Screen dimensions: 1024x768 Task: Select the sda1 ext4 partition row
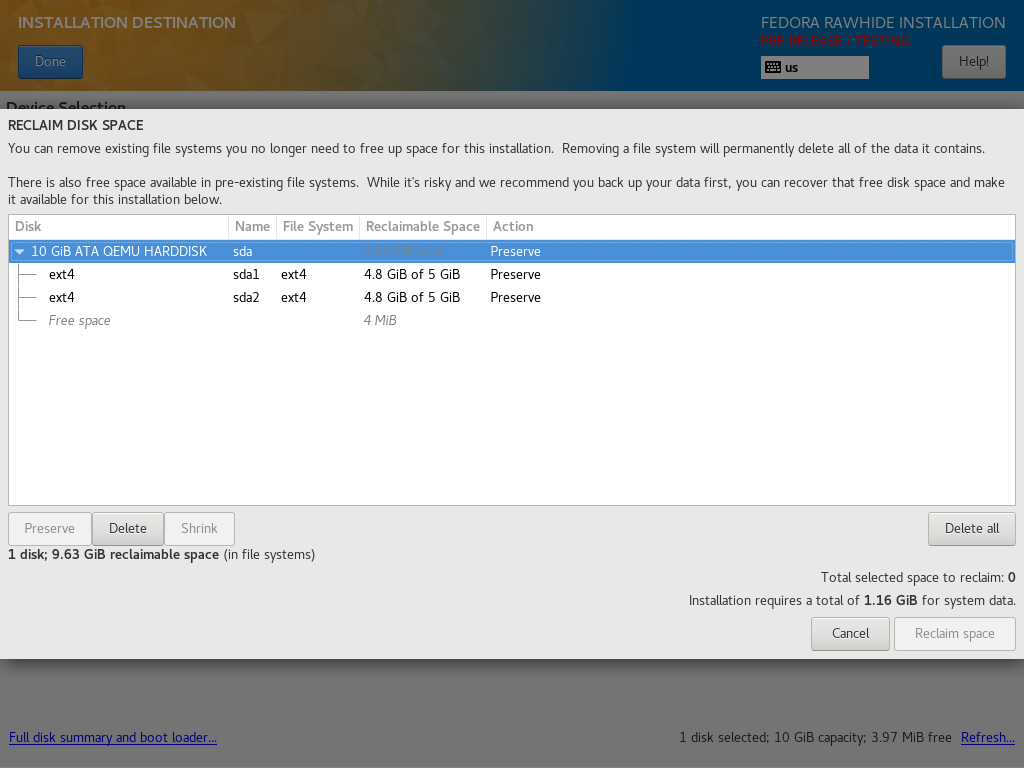click(x=512, y=274)
